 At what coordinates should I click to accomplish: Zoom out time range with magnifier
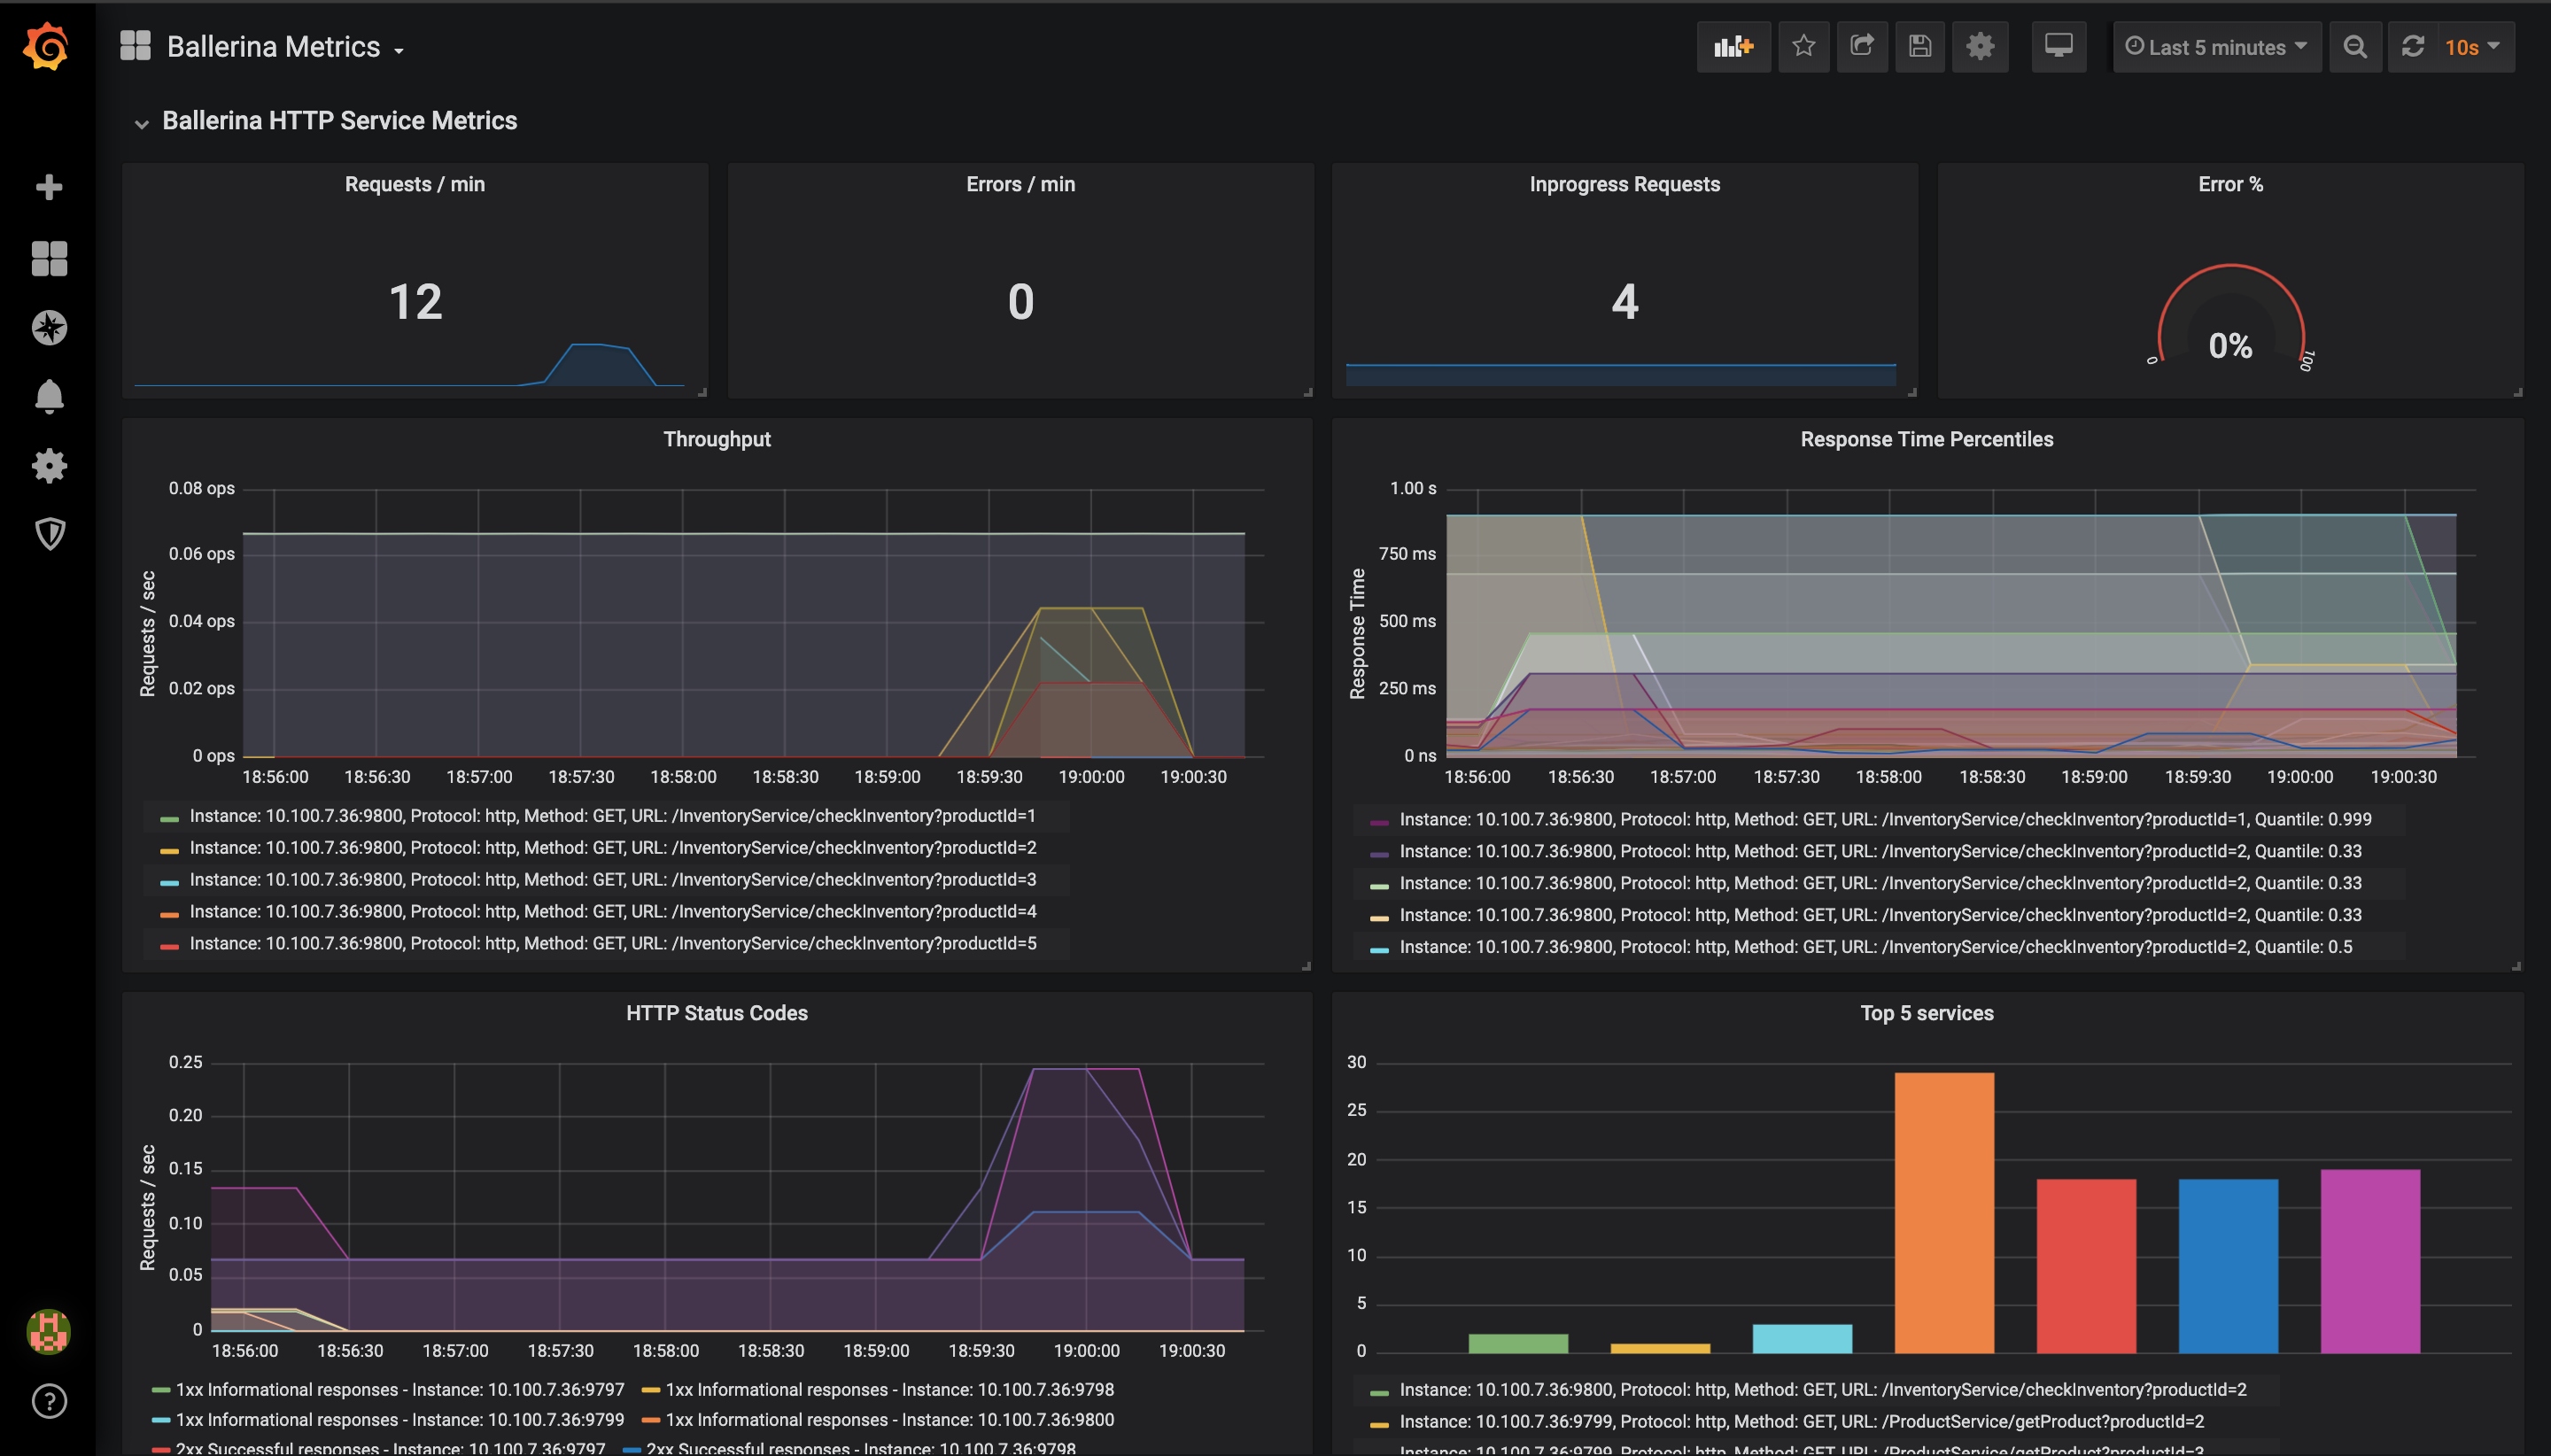[x=2354, y=47]
